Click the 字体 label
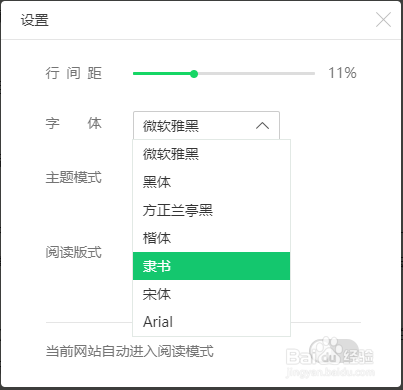The image size is (403, 390). click(x=74, y=123)
